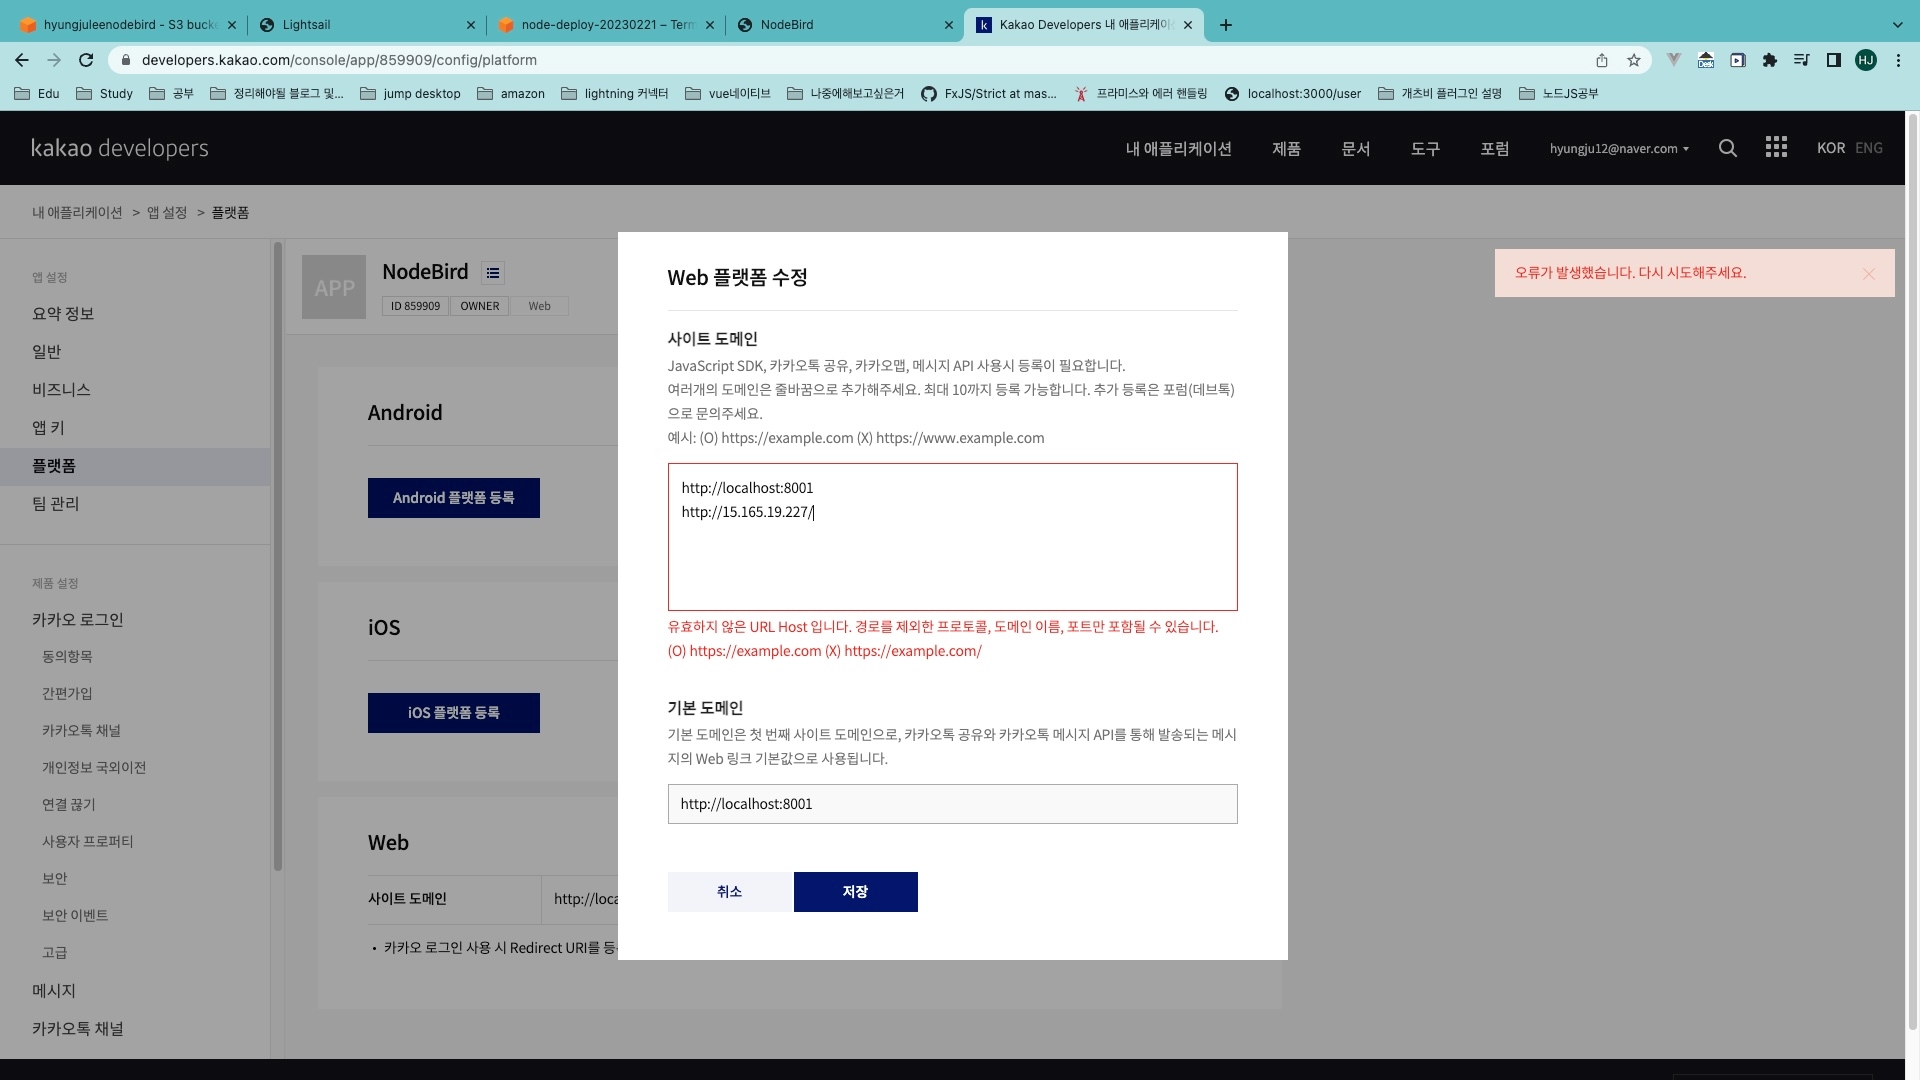Click the browser back arrow
The image size is (1920, 1080).
[x=22, y=60]
